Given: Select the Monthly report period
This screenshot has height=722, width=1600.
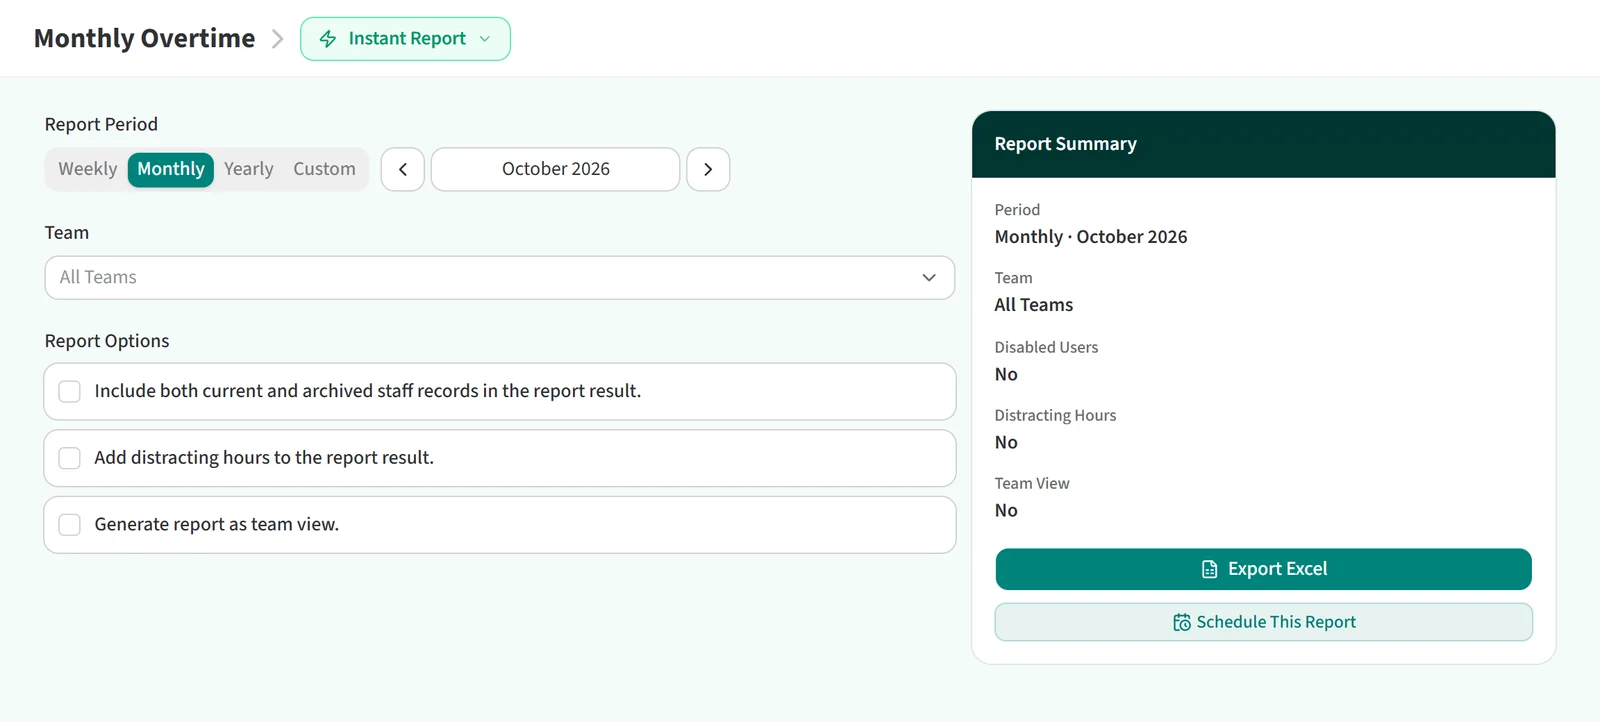Looking at the screenshot, I should coord(171,169).
